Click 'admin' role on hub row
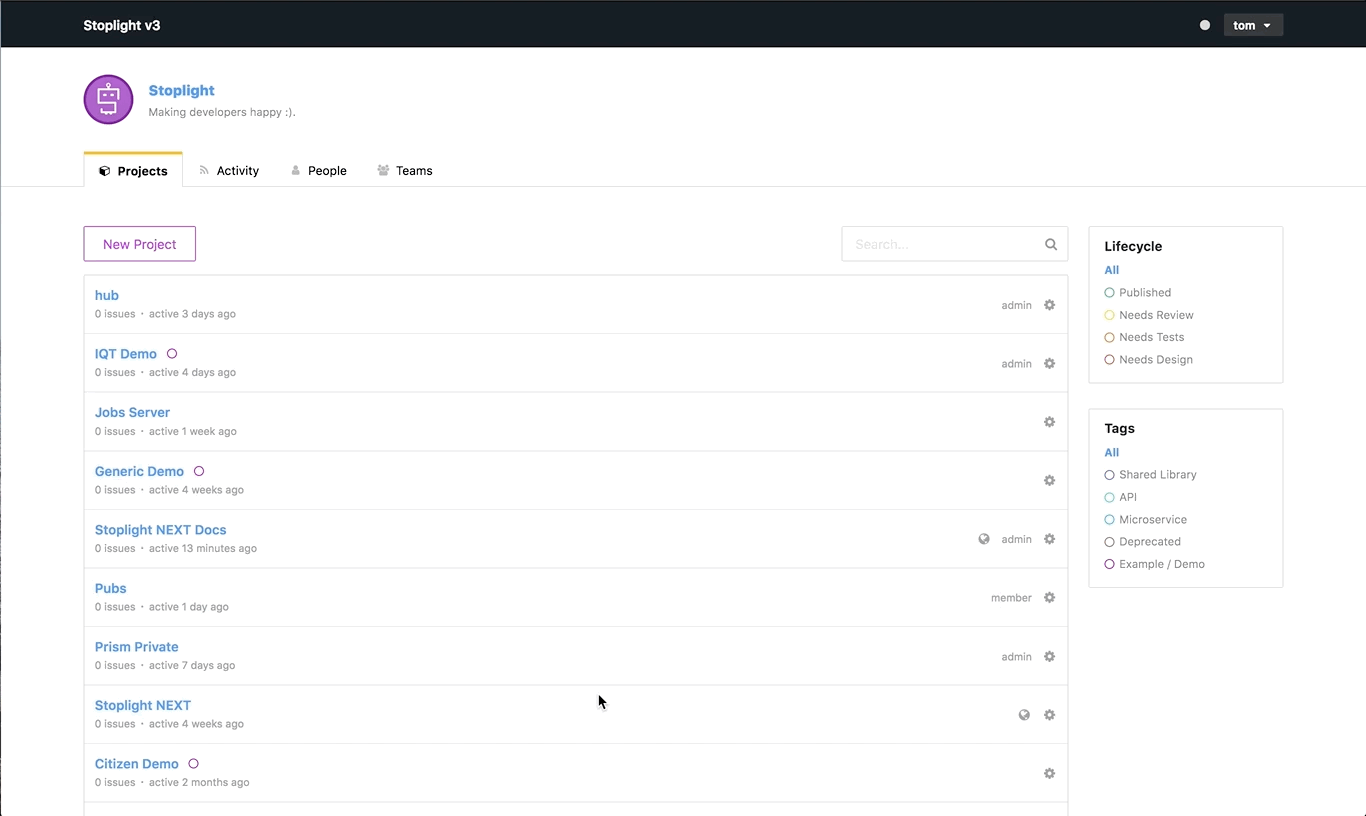This screenshot has width=1366, height=816. (x=1016, y=305)
